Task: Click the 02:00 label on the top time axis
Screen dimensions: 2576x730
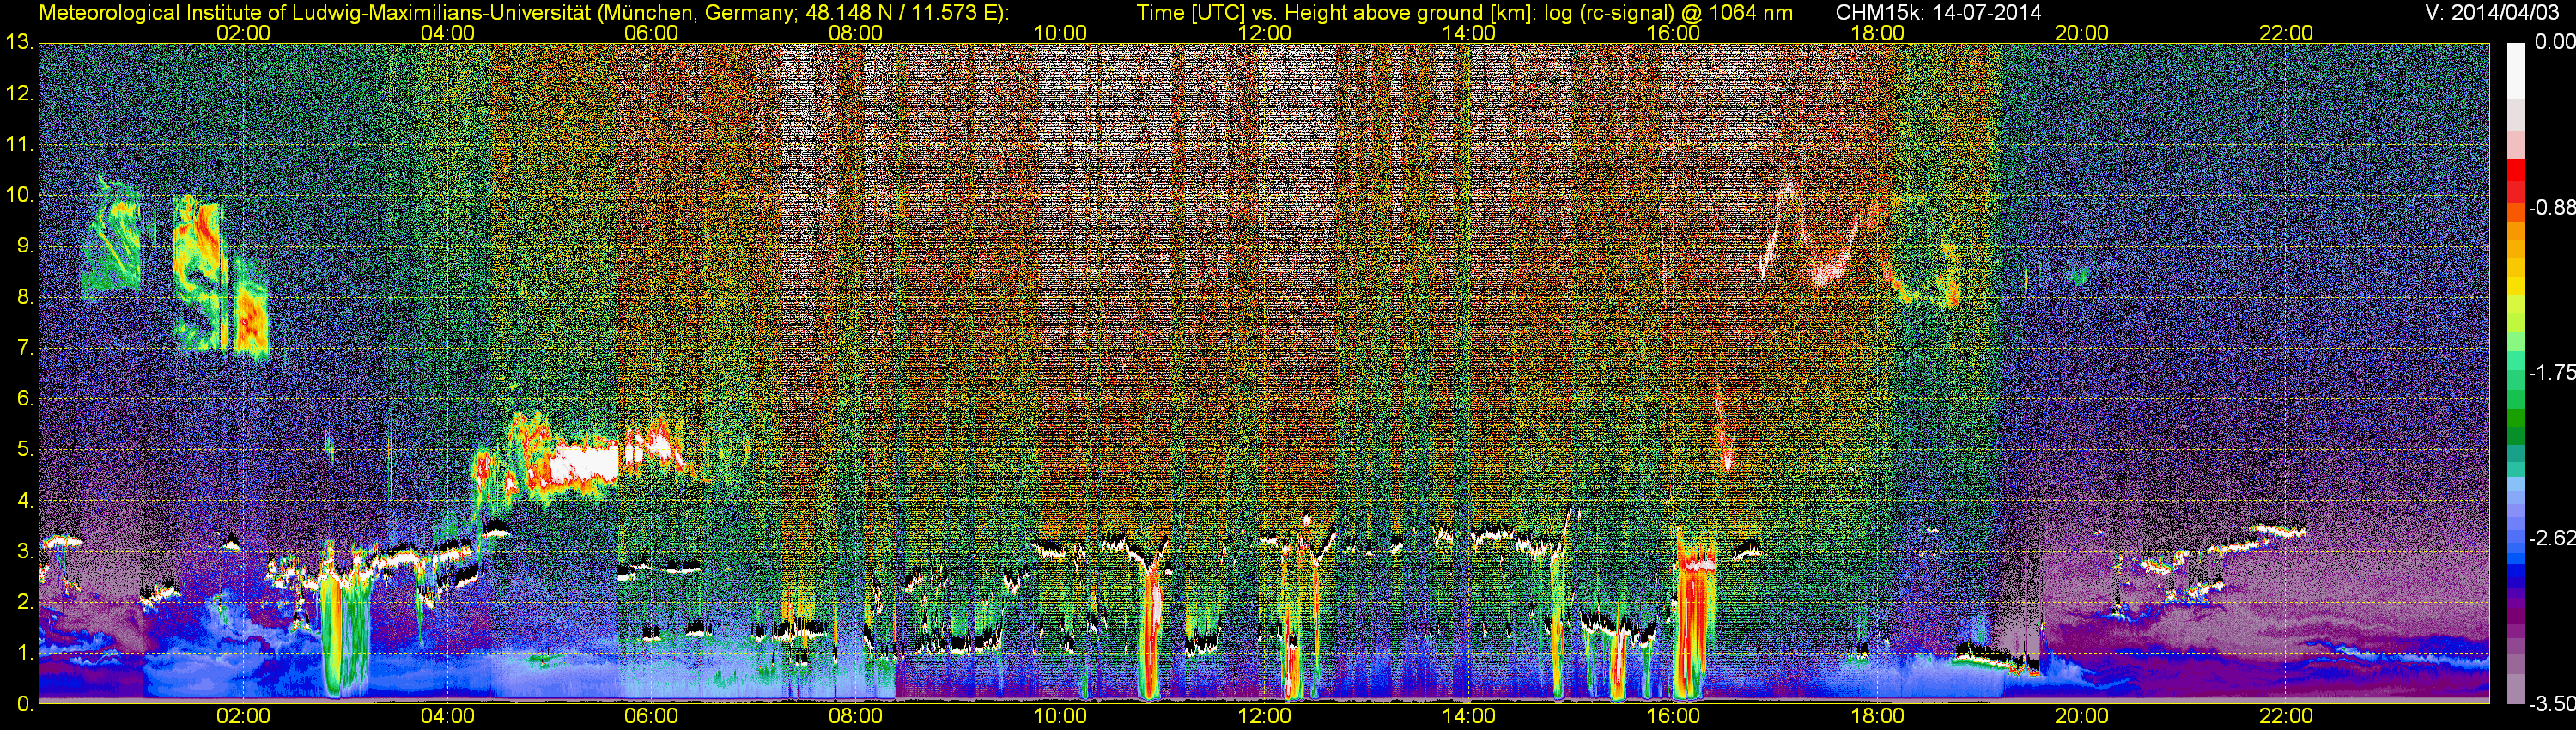Action: pos(243,33)
